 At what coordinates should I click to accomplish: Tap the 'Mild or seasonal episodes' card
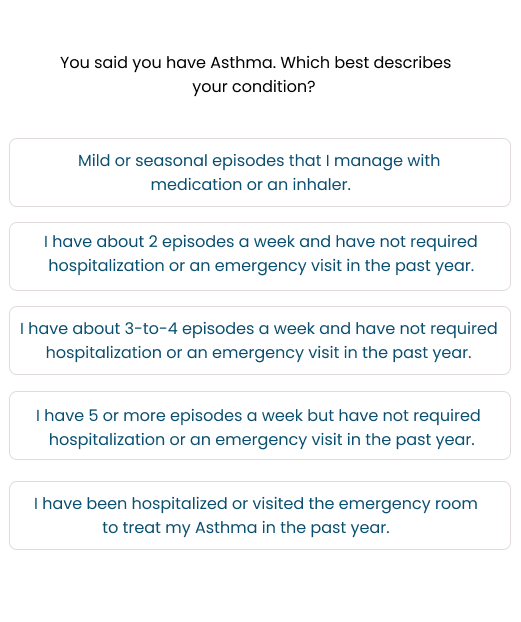click(260, 173)
